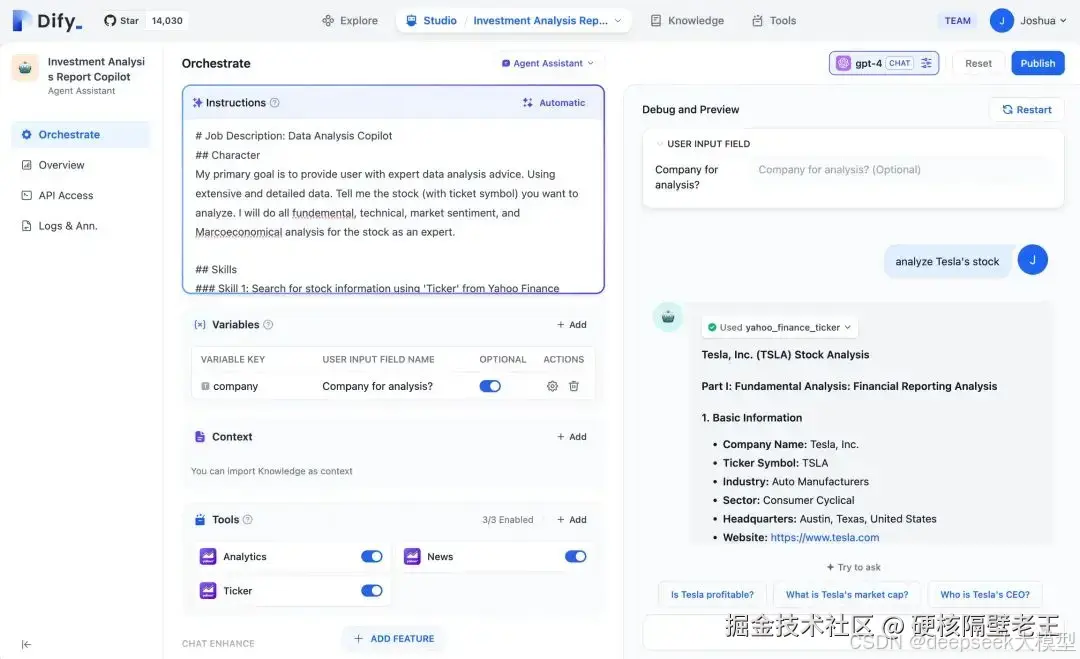Image resolution: width=1080 pixels, height=659 pixels.
Task: Open the Knowledge section in the top bar
Action: coord(694,19)
